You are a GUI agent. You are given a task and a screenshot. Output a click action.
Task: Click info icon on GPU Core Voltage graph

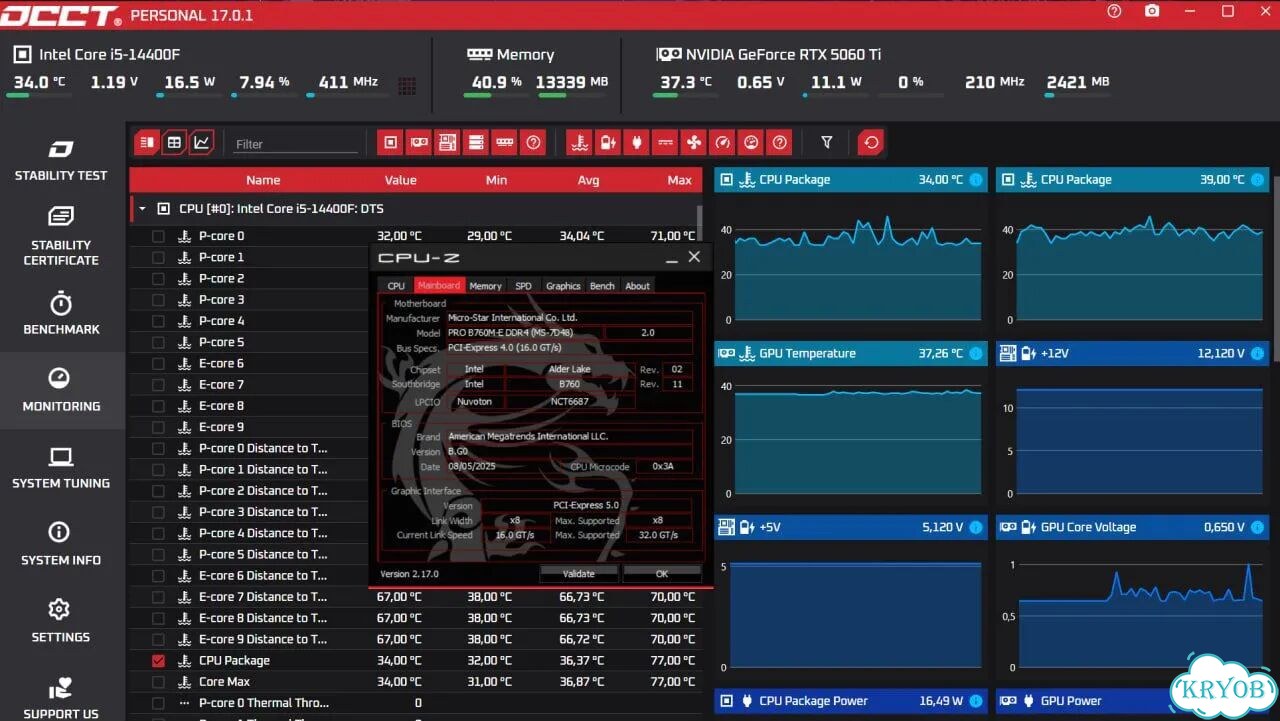1257,527
